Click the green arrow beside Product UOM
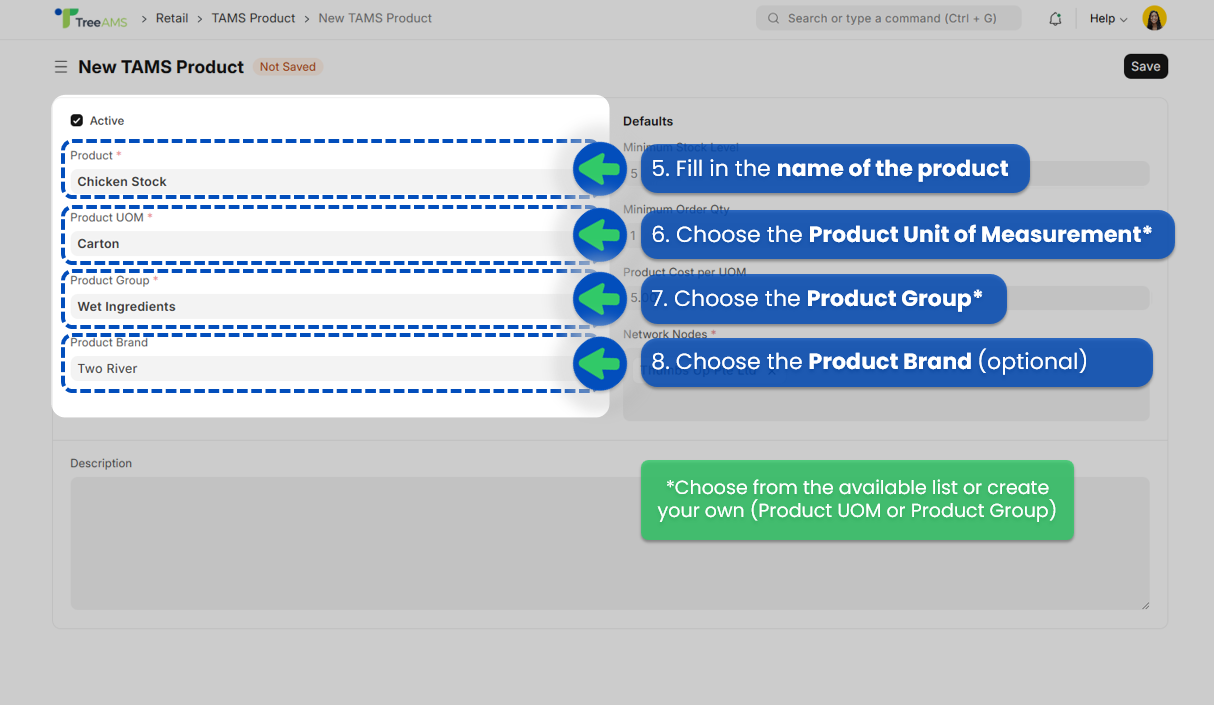Screen dimensions: 1214x705 (599, 235)
